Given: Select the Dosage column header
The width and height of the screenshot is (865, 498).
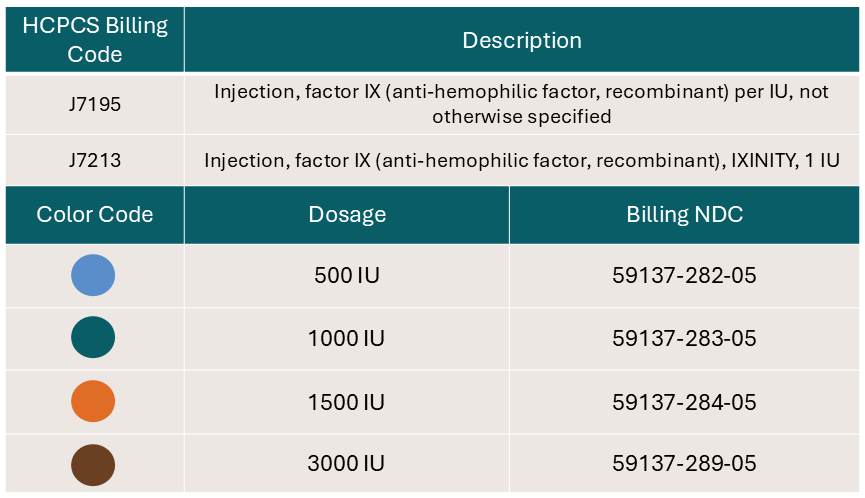Looking at the screenshot, I should pyautogui.click(x=347, y=215).
